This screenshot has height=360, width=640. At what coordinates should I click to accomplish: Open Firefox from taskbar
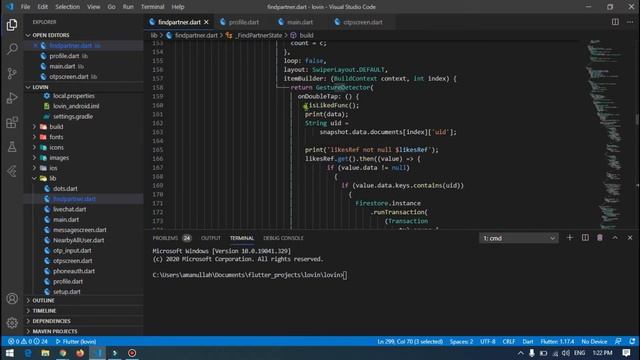pyautogui.click(x=80, y=353)
